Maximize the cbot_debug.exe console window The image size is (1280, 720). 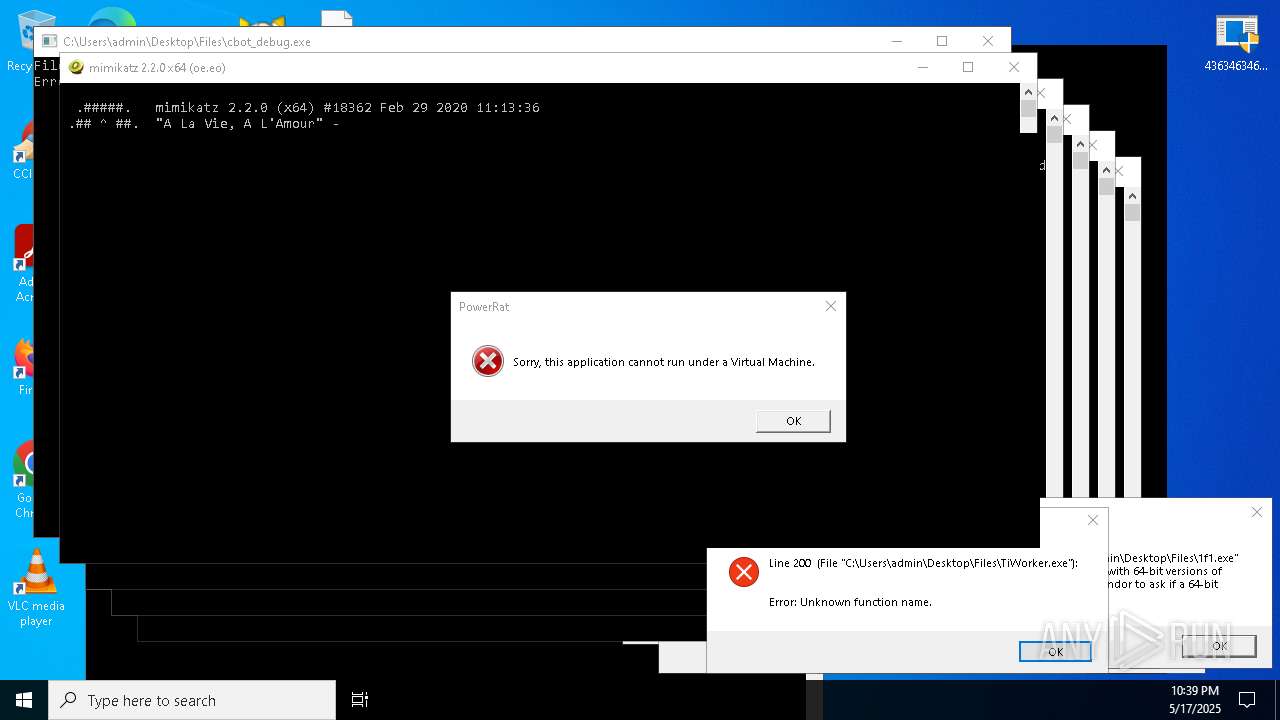pyautogui.click(x=942, y=41)
